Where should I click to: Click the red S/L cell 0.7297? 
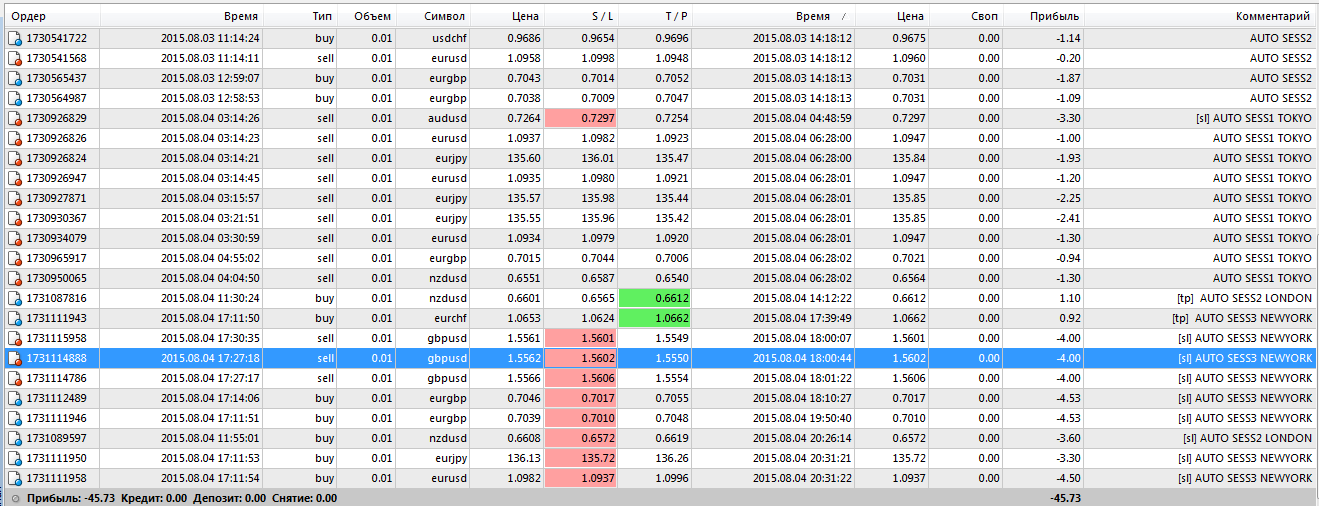point(582,118)
